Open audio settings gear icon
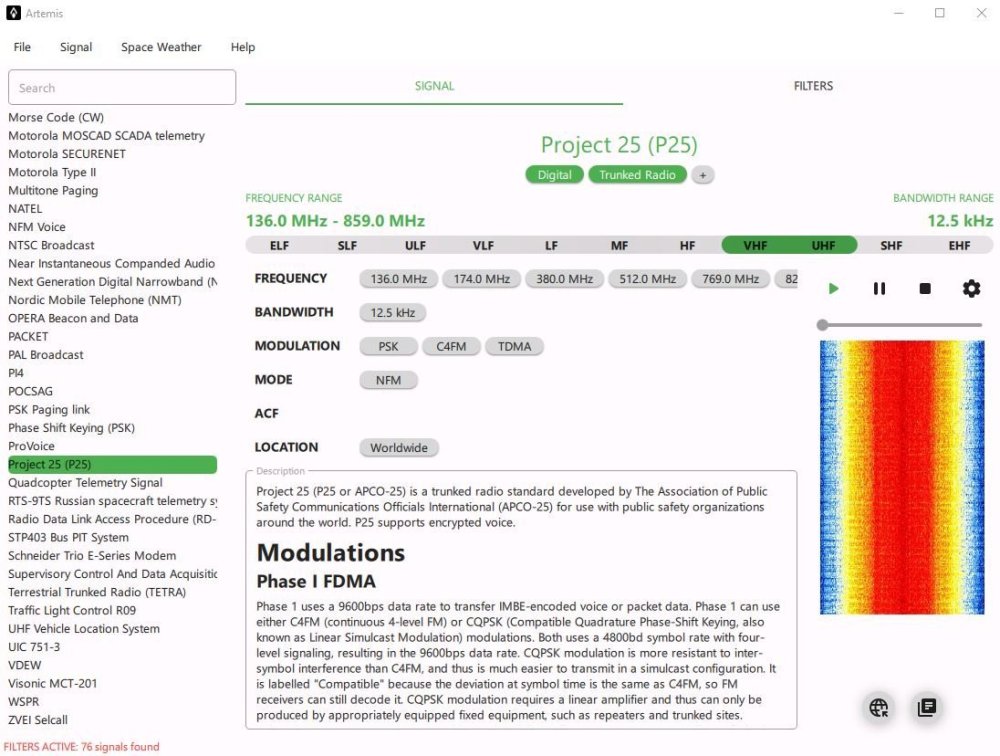The height and width of the screenshot is (756, 1000). tap(971, 289)
